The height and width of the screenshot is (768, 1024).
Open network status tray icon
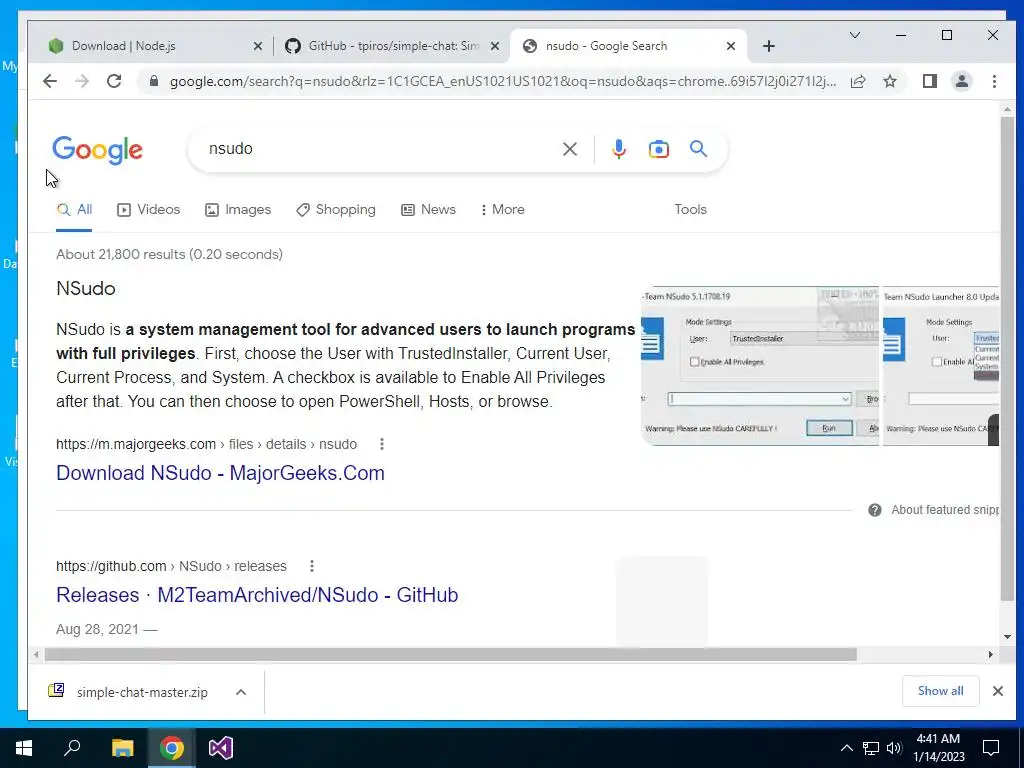(x=871, y=748)
